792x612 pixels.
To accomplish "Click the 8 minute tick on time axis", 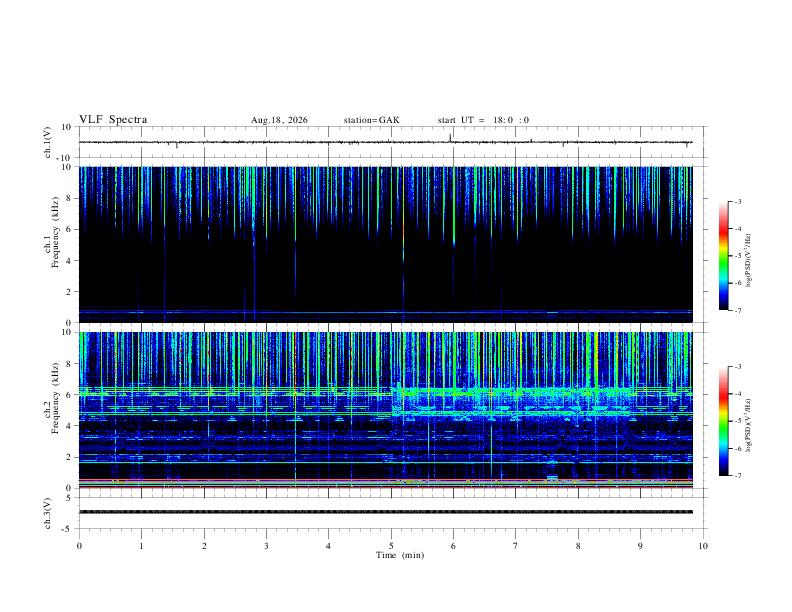I will click(578, 546).
